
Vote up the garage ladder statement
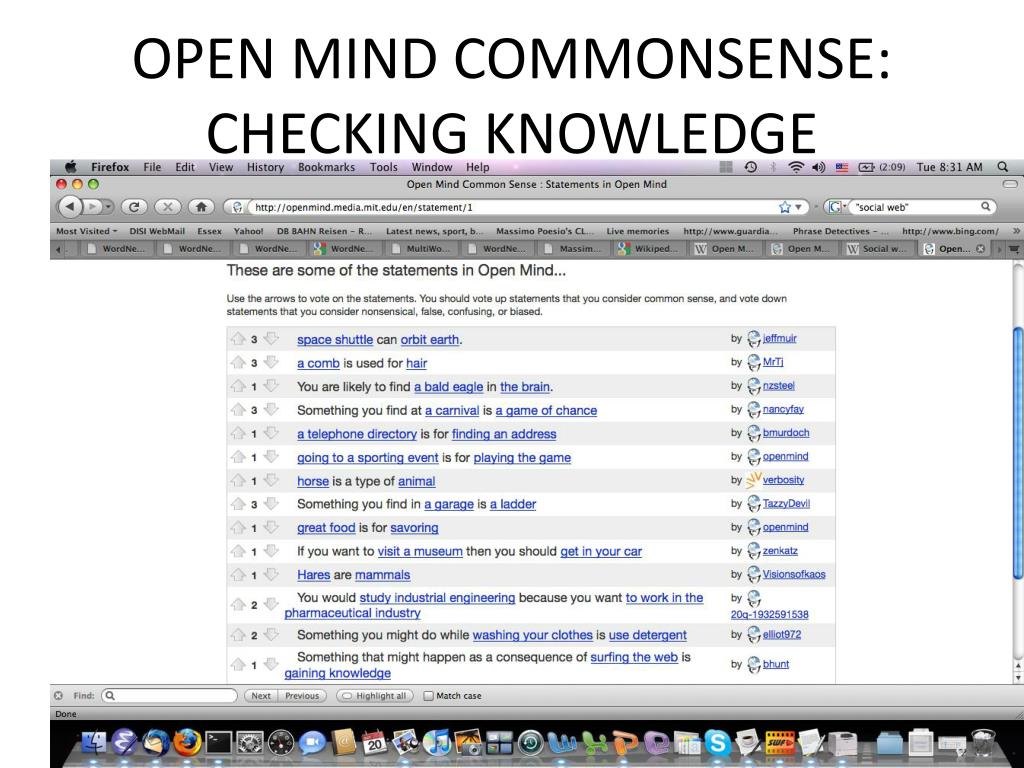238,504
